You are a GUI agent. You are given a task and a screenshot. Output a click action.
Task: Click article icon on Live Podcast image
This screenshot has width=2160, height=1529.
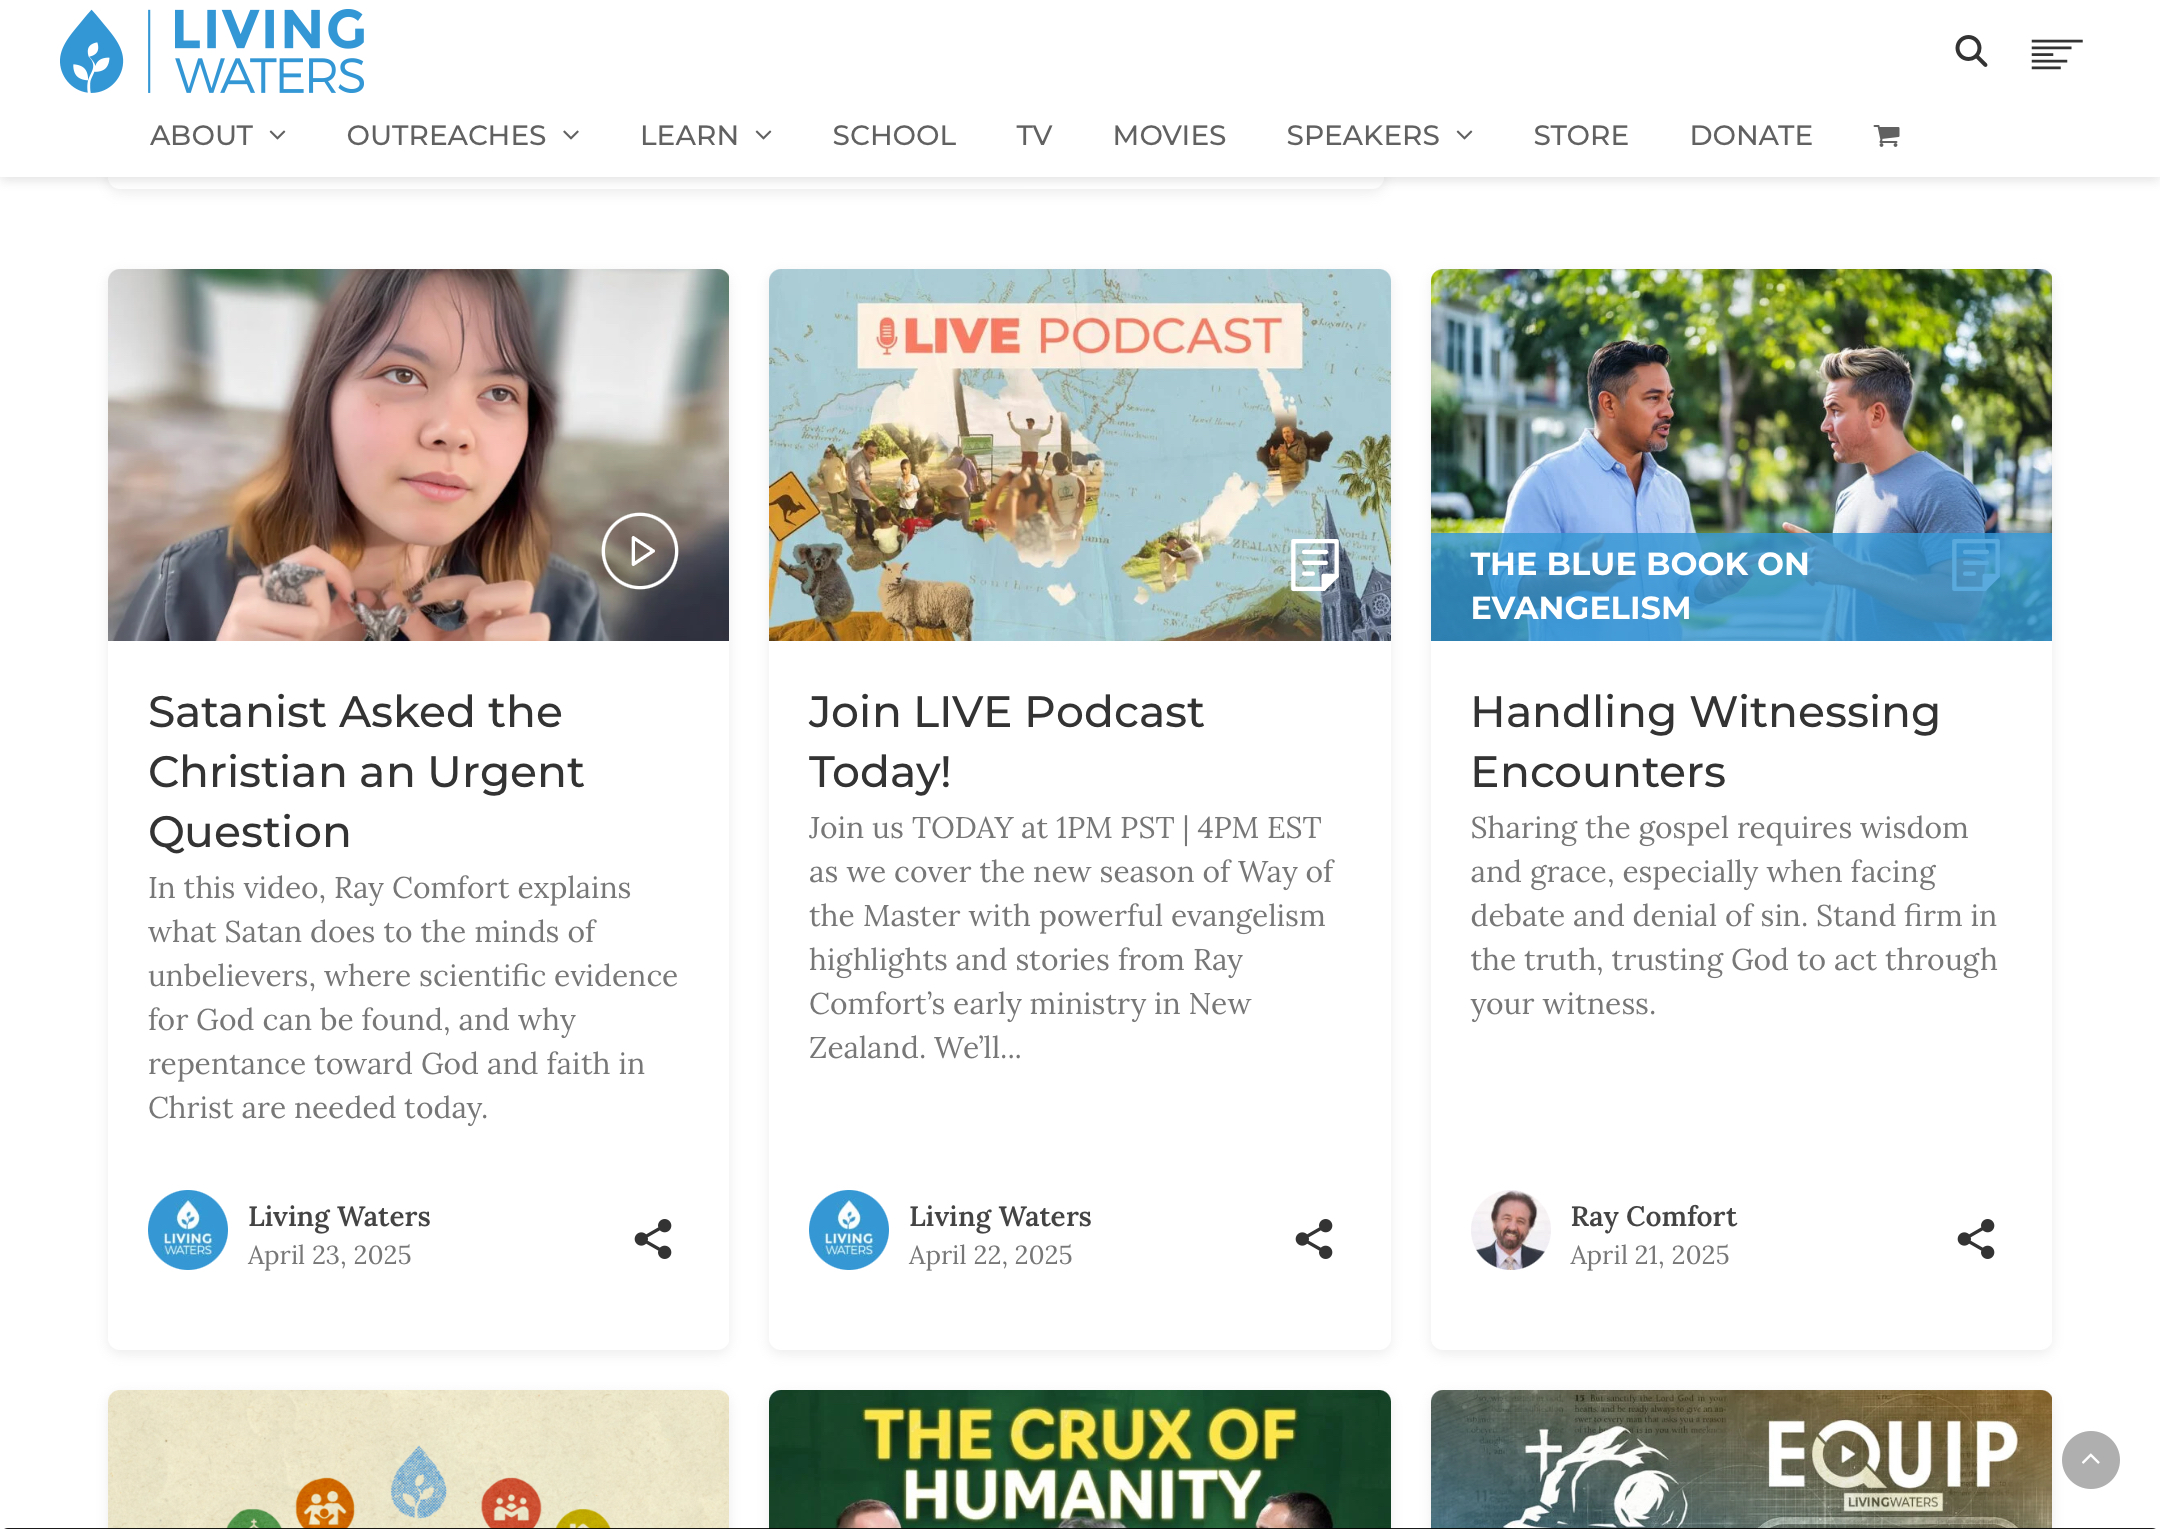coord(1314,565)
